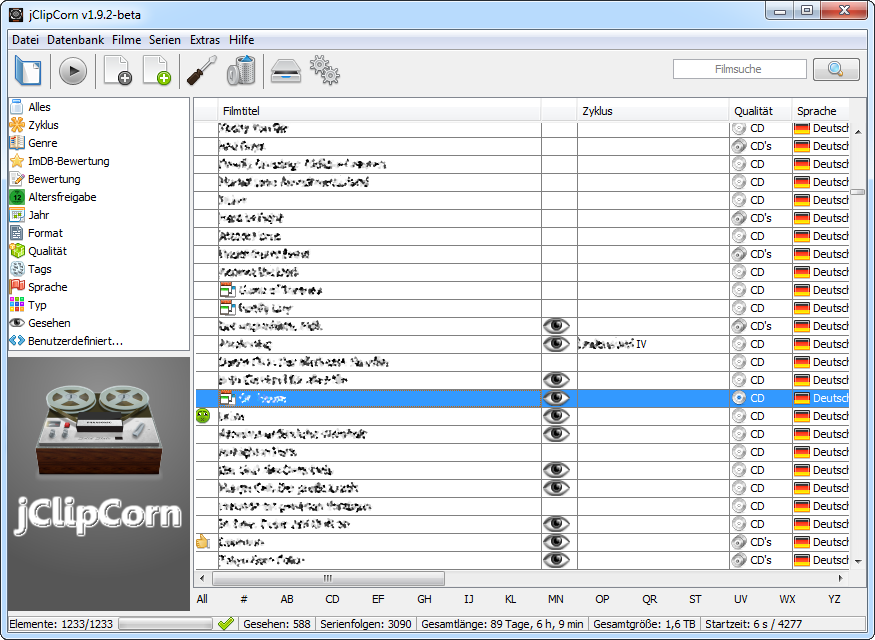Image resolution: width=875 pixels, height=640 pixels.
Task: Open the Datei menu
Action: tap(25, 40)
